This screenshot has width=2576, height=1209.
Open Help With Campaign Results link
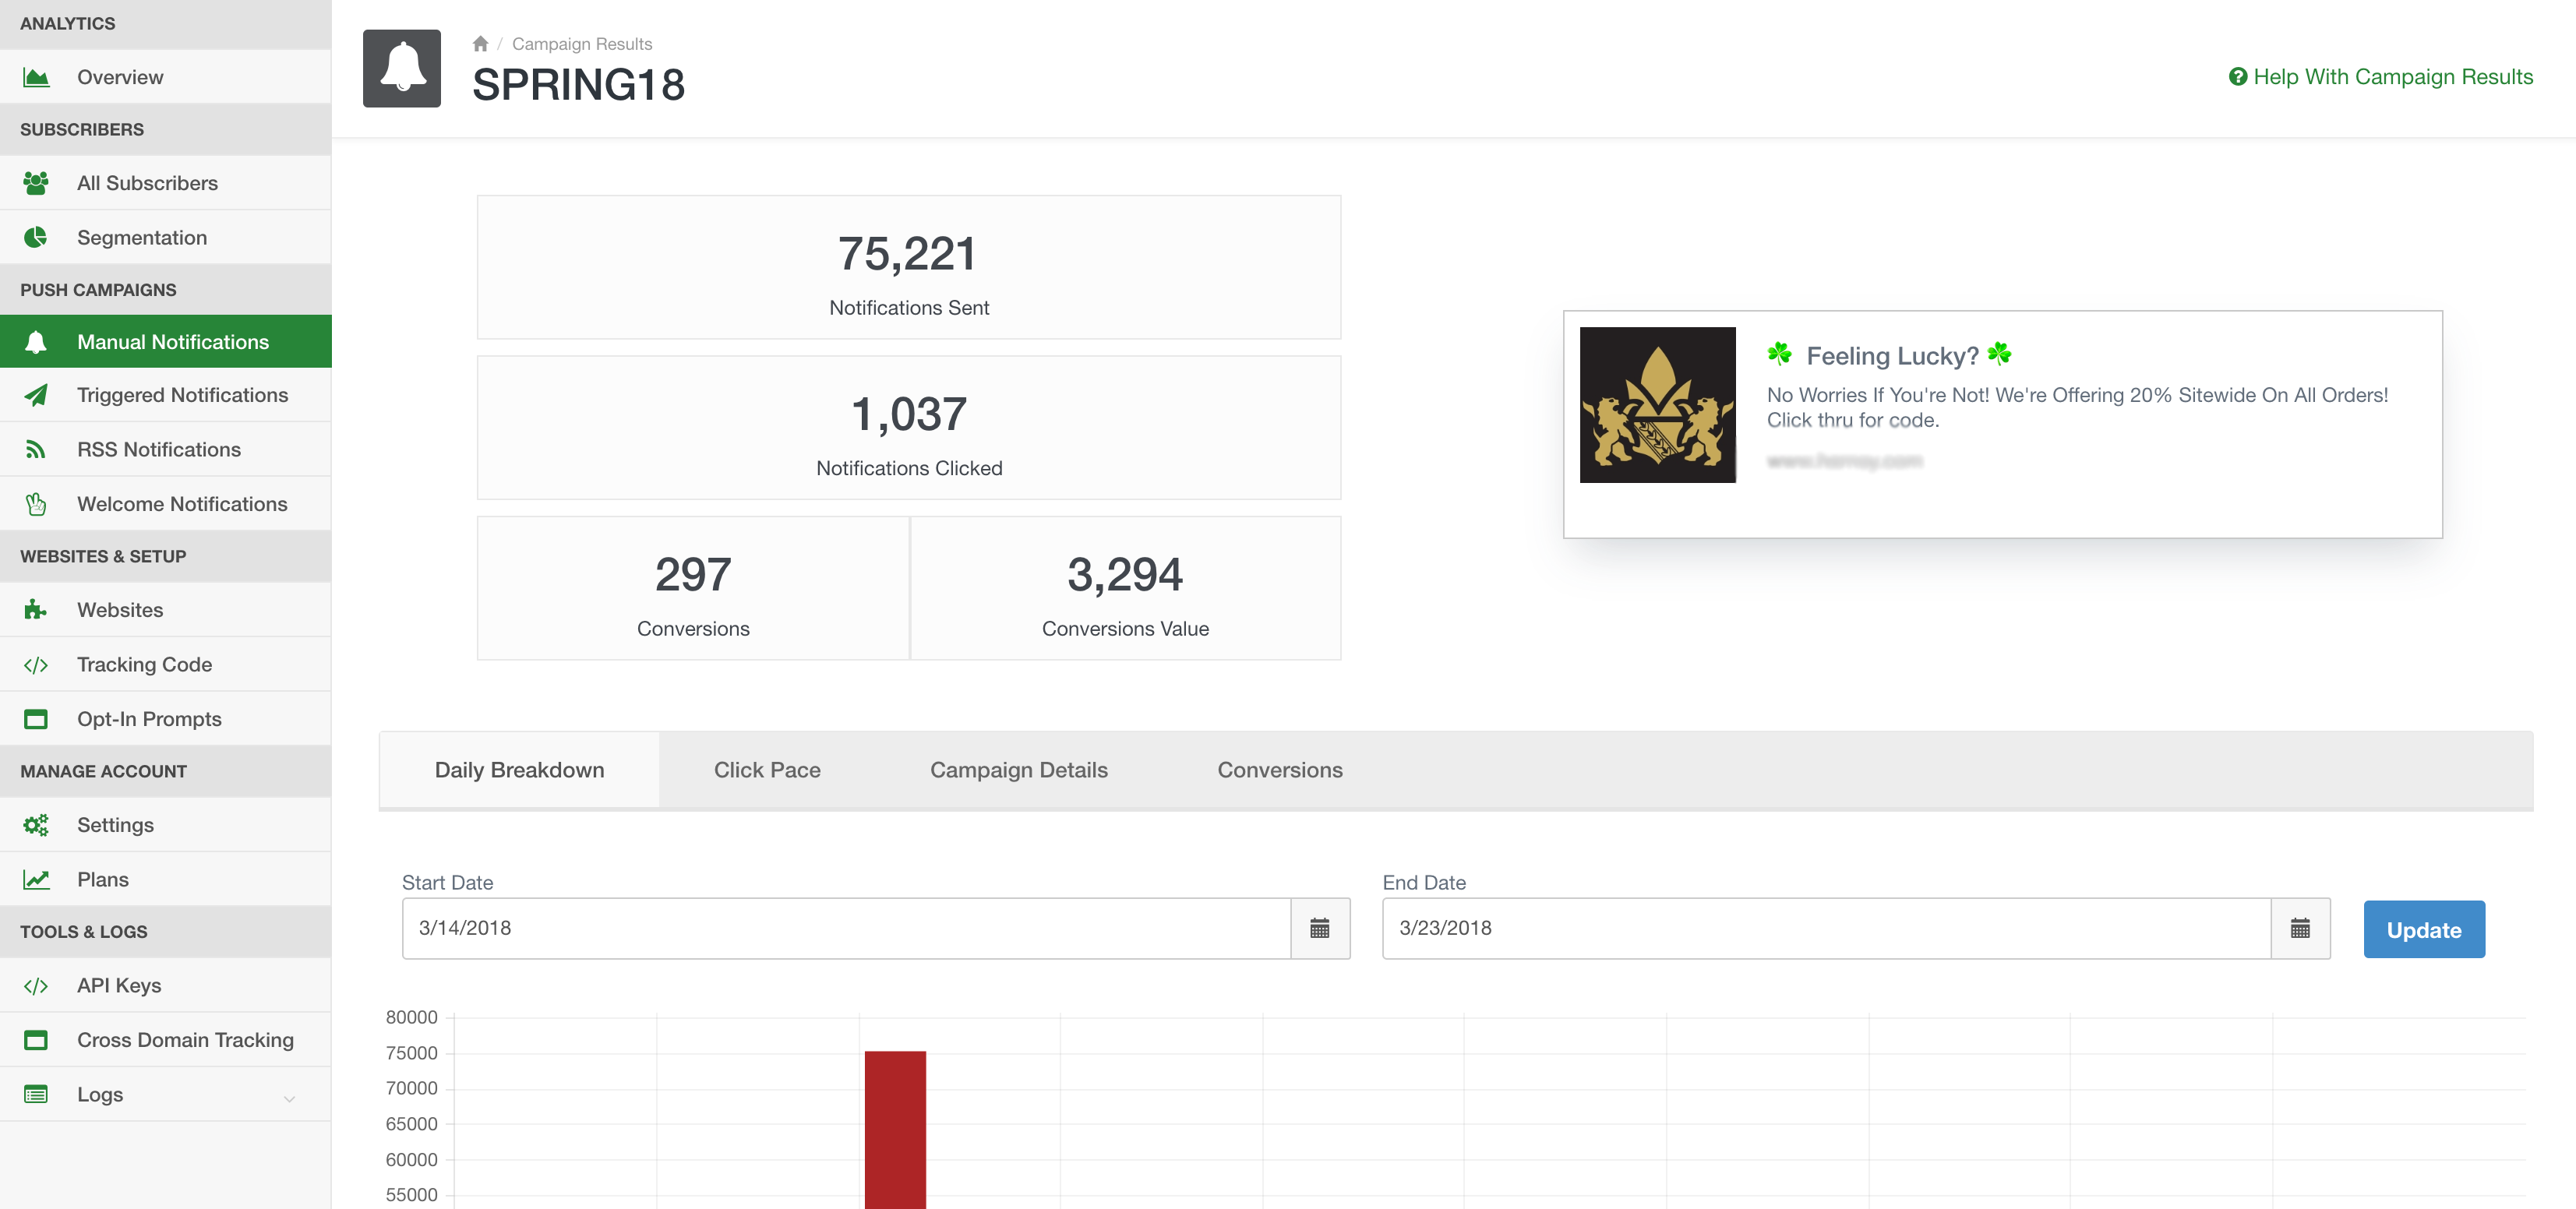(2380, 77)
